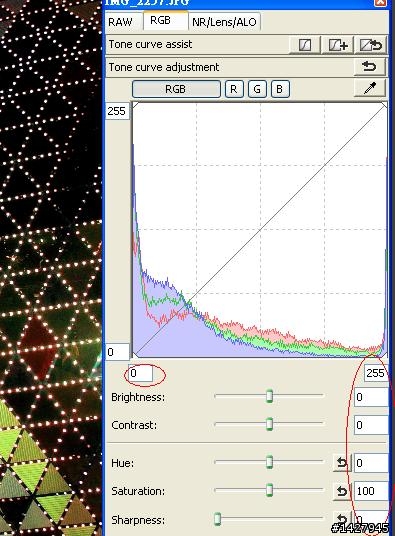This screenshot has height=536, width=395.
Task: Reset the Saturation value
Action: [x=342, y=491]
